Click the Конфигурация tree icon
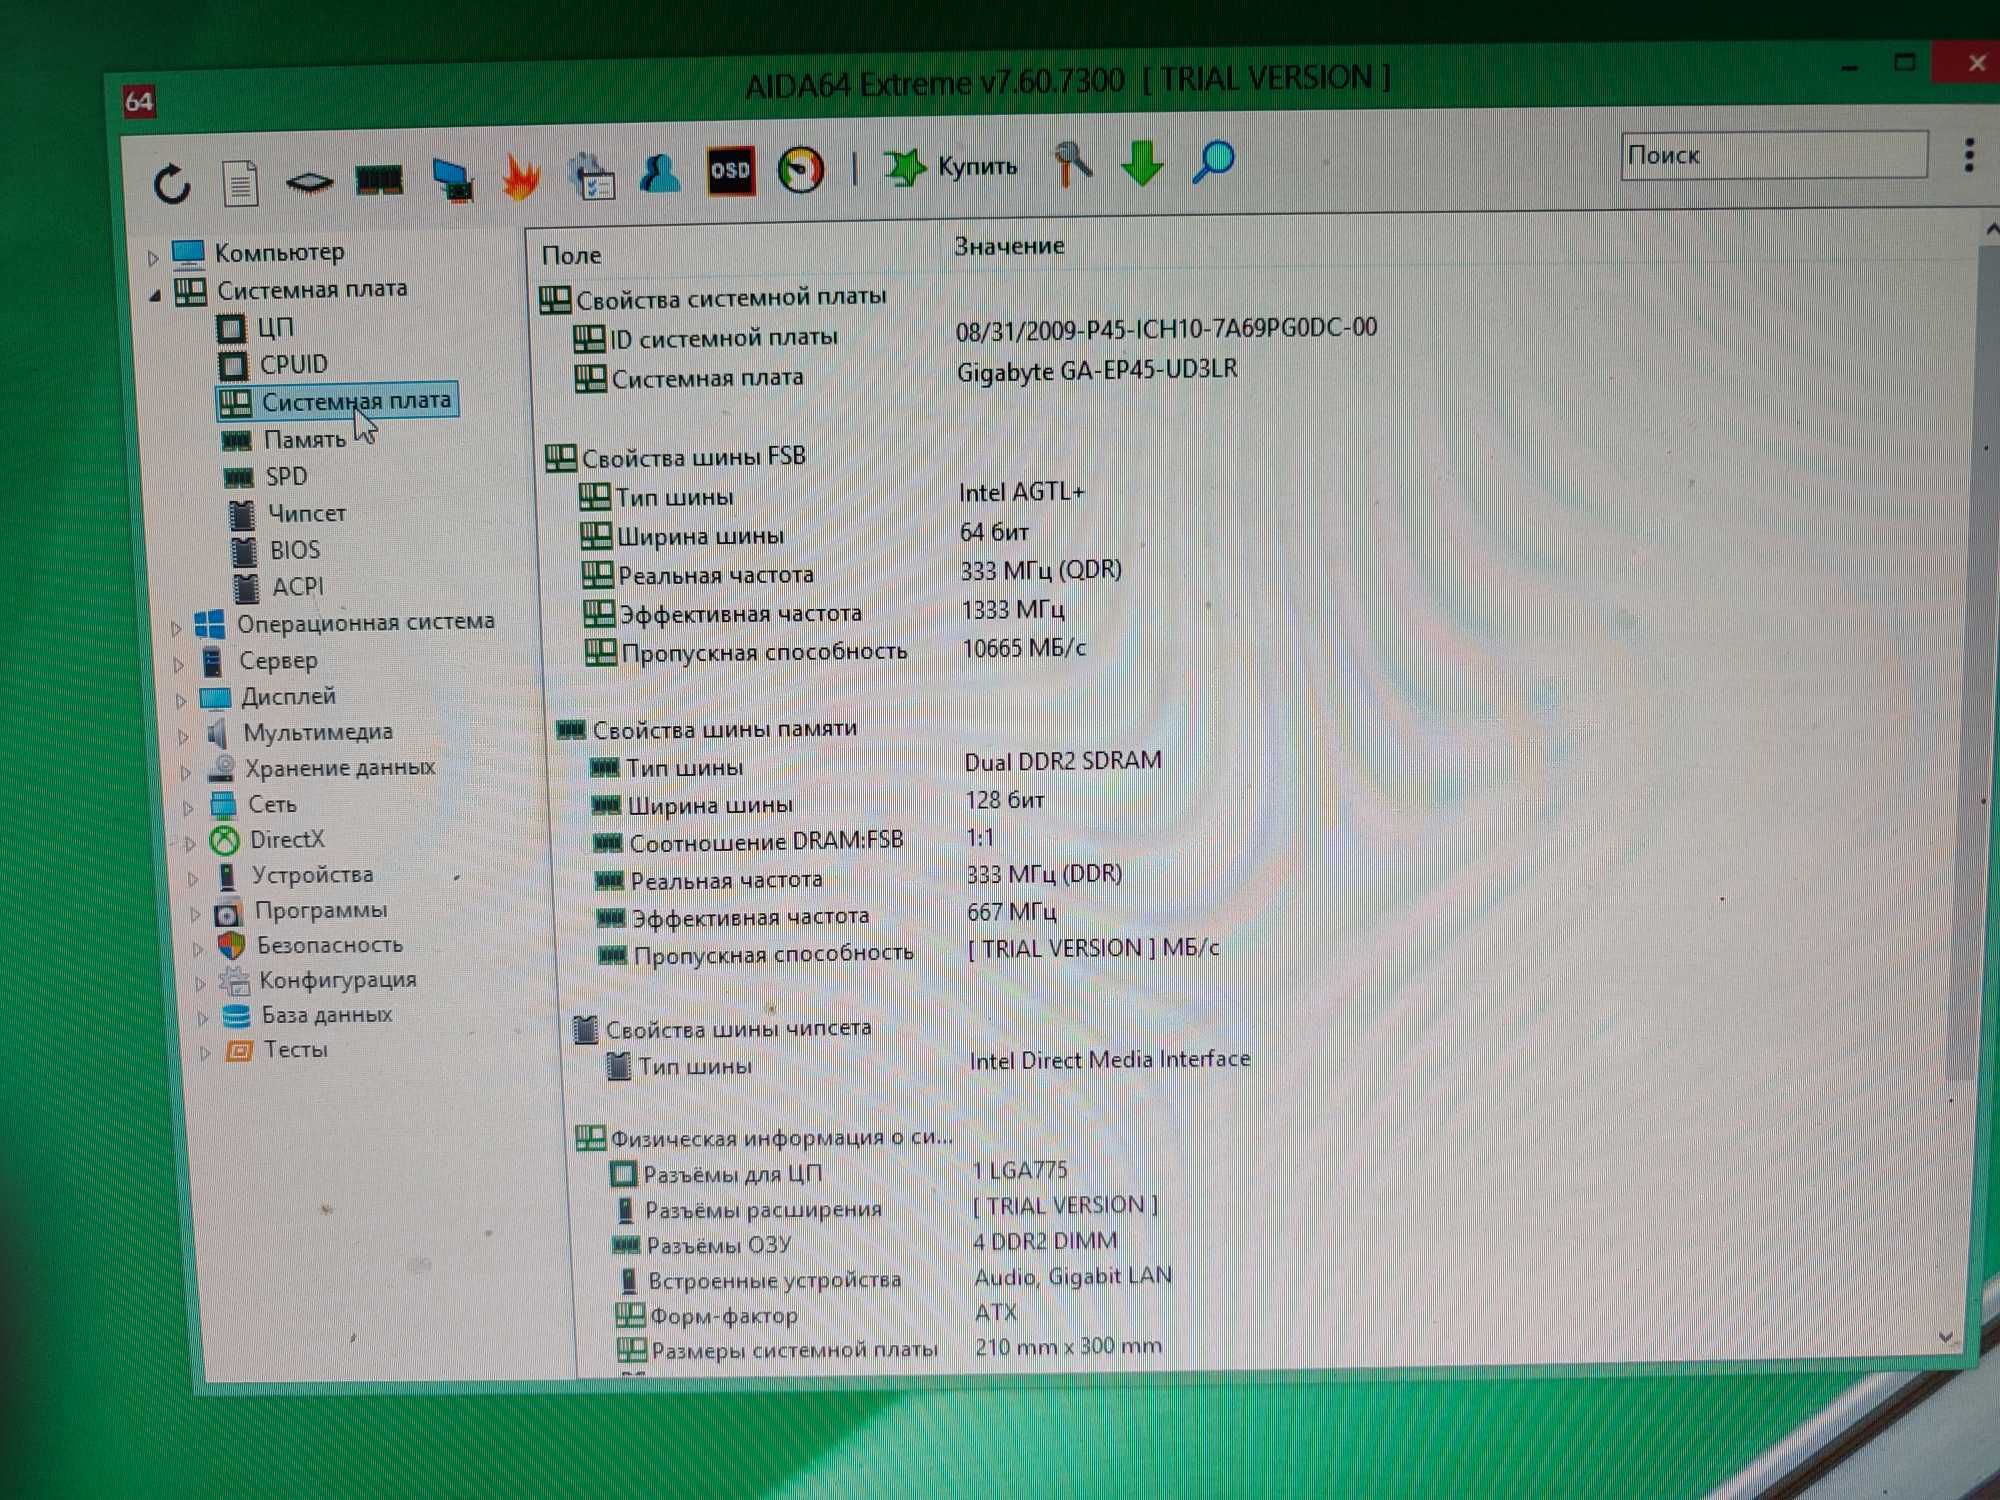 pyautogui.click(x=234, y=981)
